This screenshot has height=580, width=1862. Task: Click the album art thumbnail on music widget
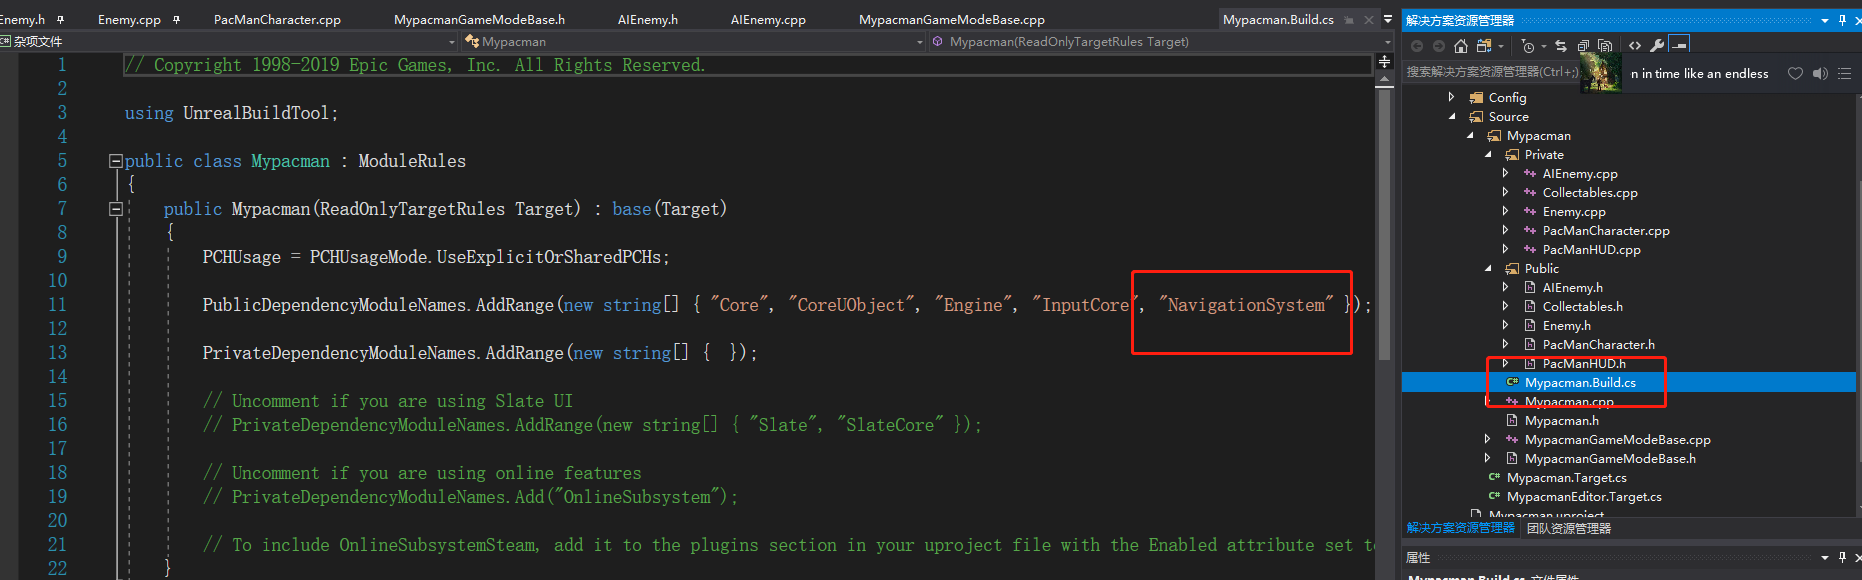pos(1601,73)
